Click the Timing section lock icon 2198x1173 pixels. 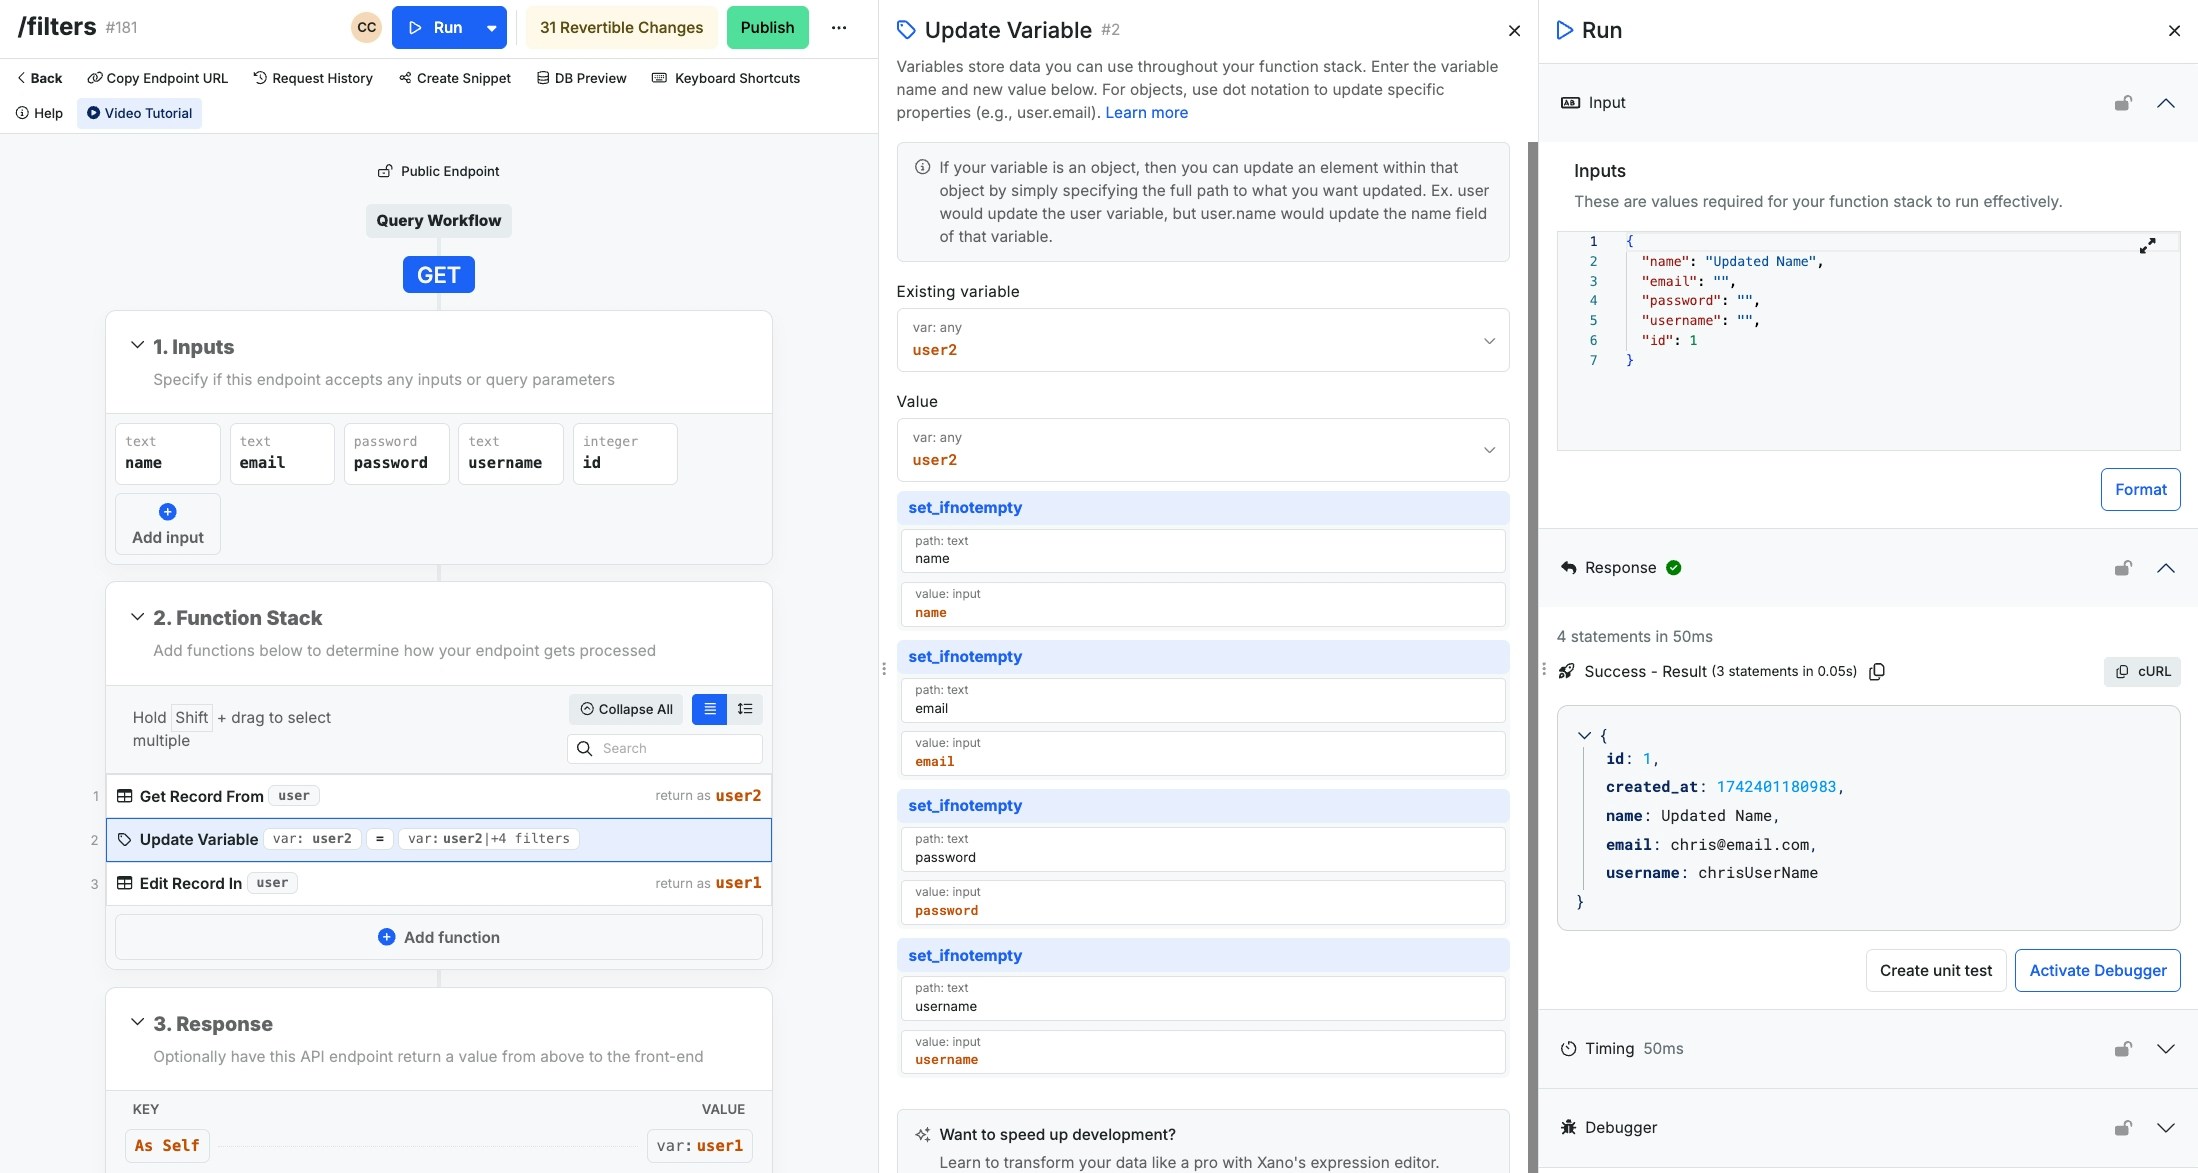(x=2123, y=1049)
